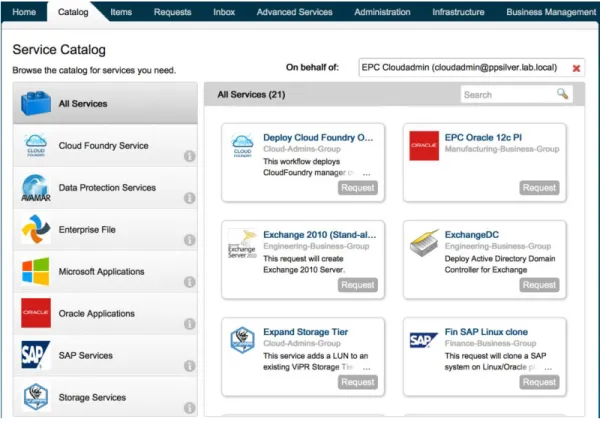Show info for Enterprise File
The height and width of the screenshot is (422, 600).
(189, 240)
